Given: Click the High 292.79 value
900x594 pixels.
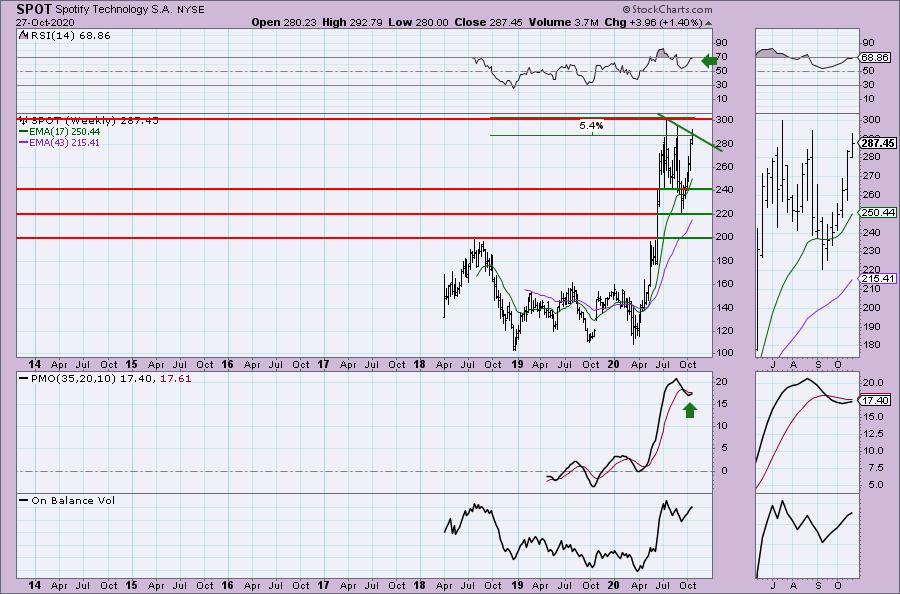Looking at the screenshot, I should [x=351, y=22].
